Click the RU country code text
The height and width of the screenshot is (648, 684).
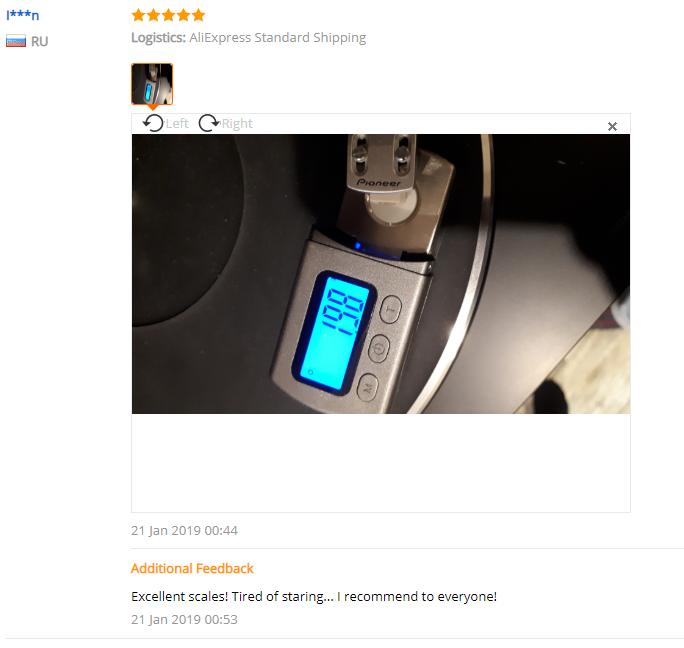[x=39, y=41]
